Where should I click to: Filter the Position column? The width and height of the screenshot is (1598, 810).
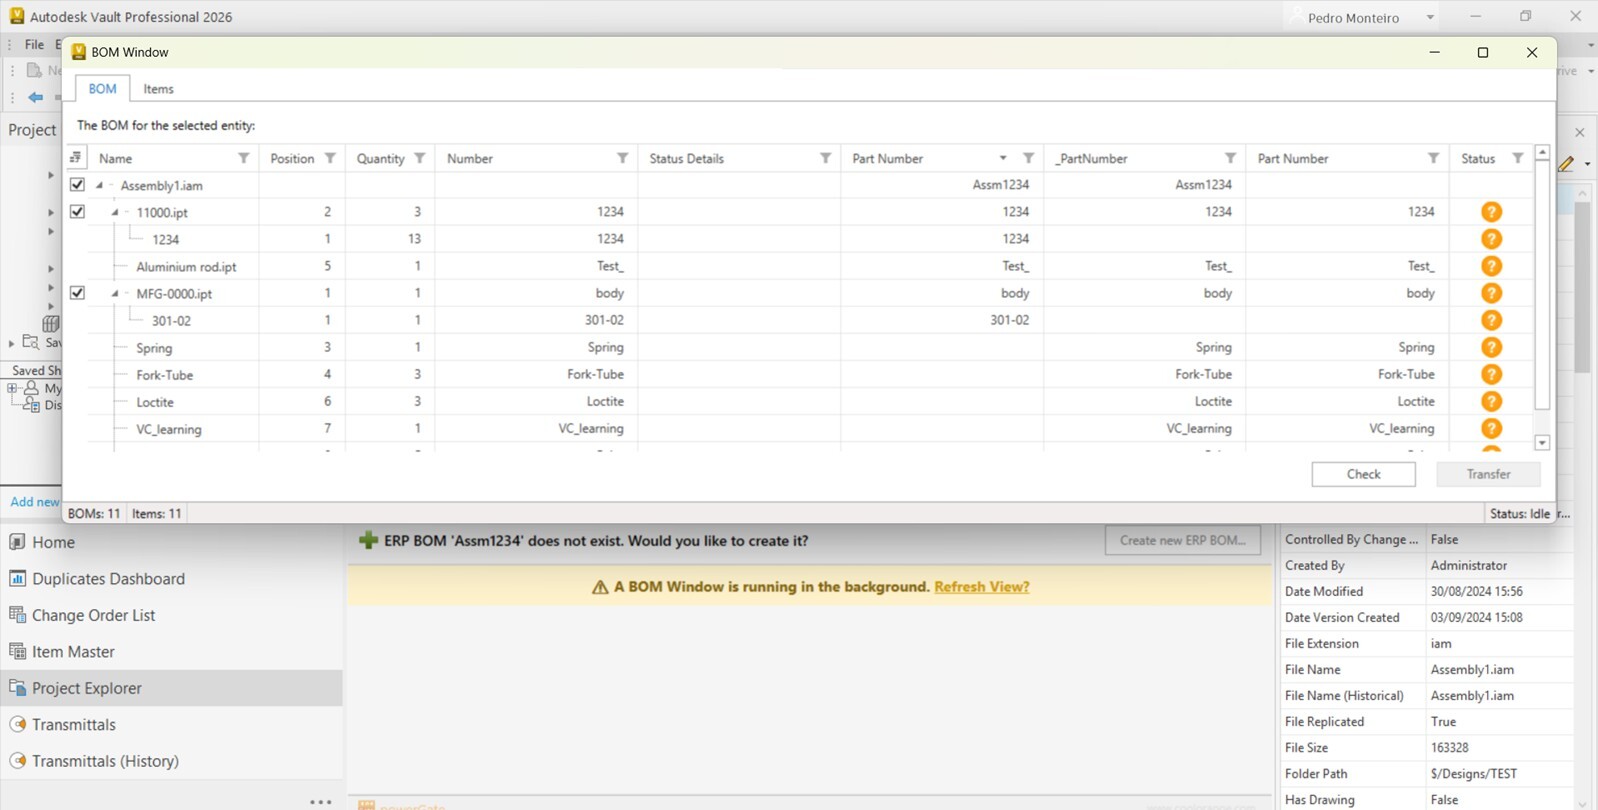pos(330,158)
